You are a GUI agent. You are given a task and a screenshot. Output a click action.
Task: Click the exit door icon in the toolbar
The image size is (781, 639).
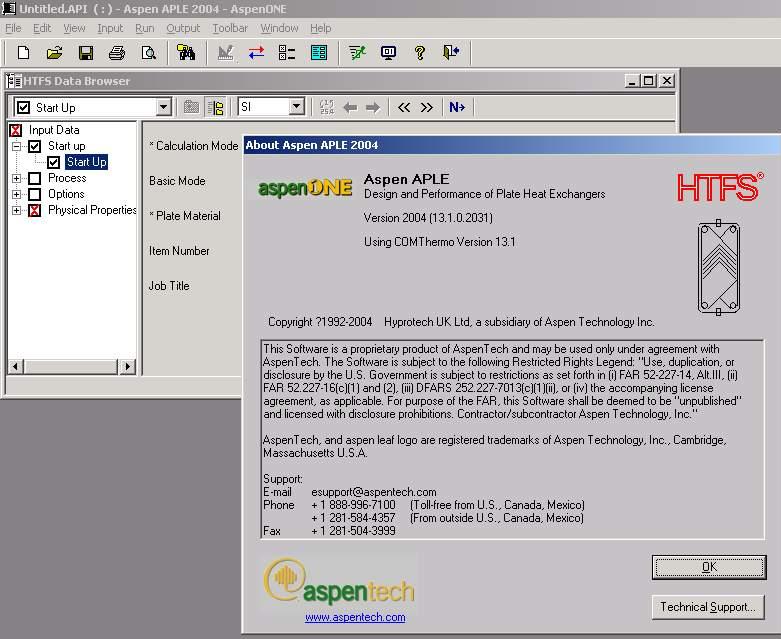[x=451, y=52]
